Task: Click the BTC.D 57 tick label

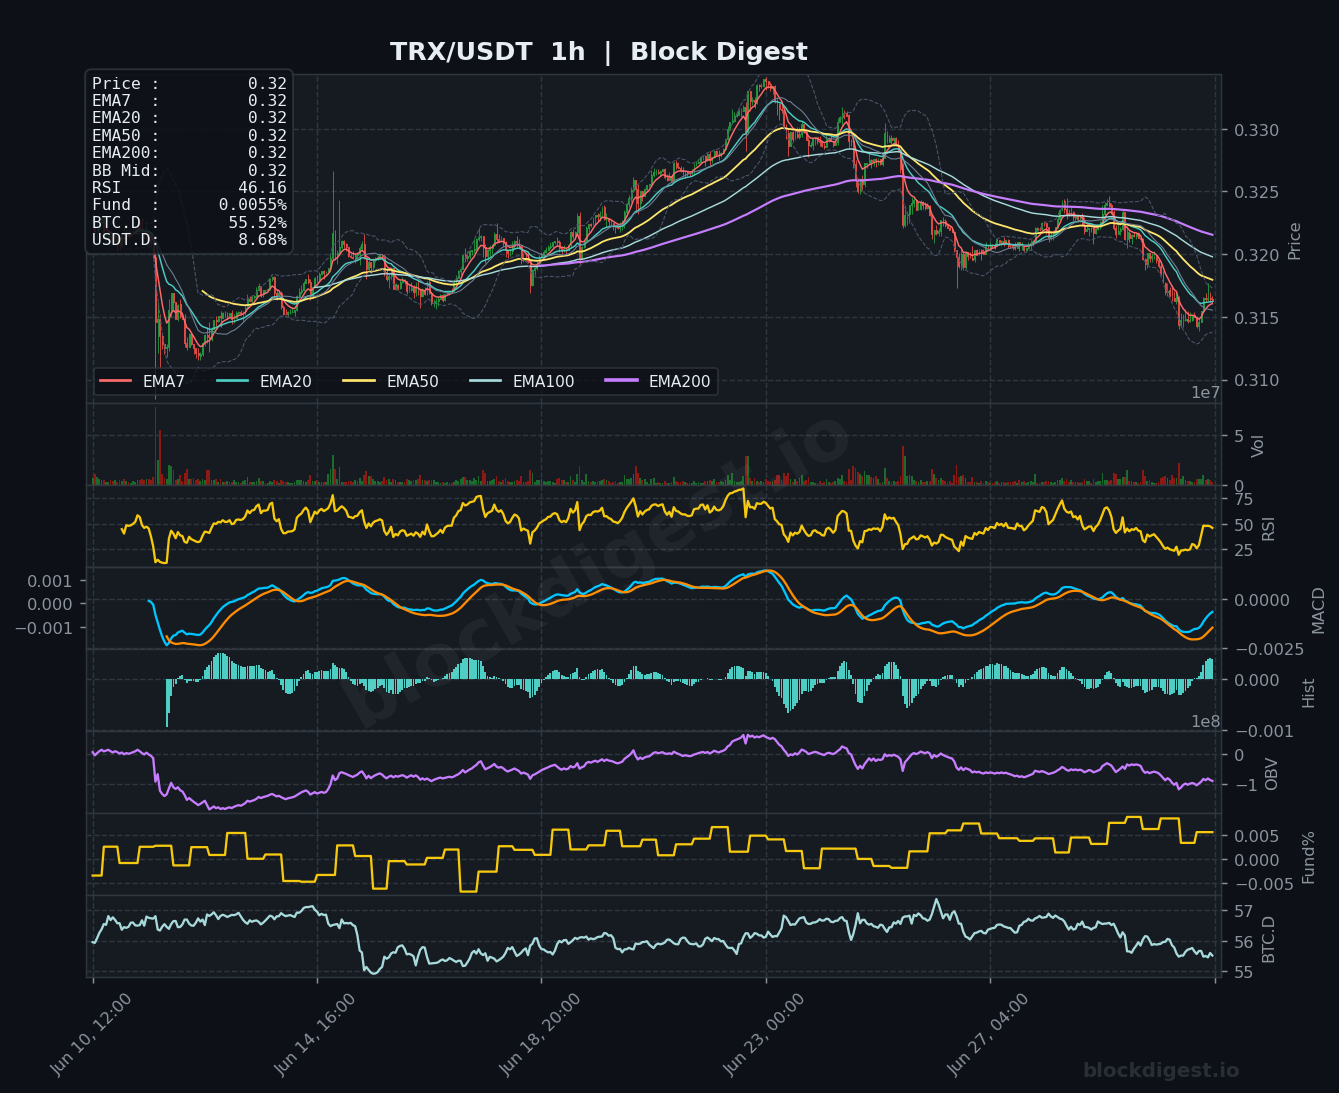Action: [1244, 911]
